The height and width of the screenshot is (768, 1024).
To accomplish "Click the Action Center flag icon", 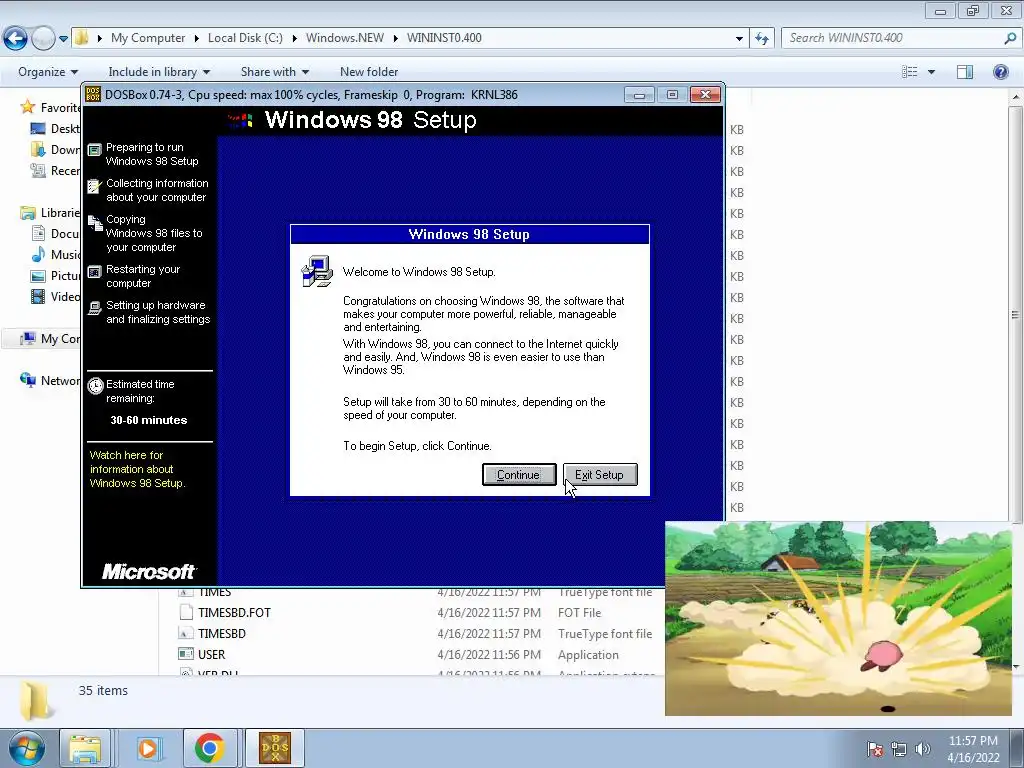I will [875, 749].
